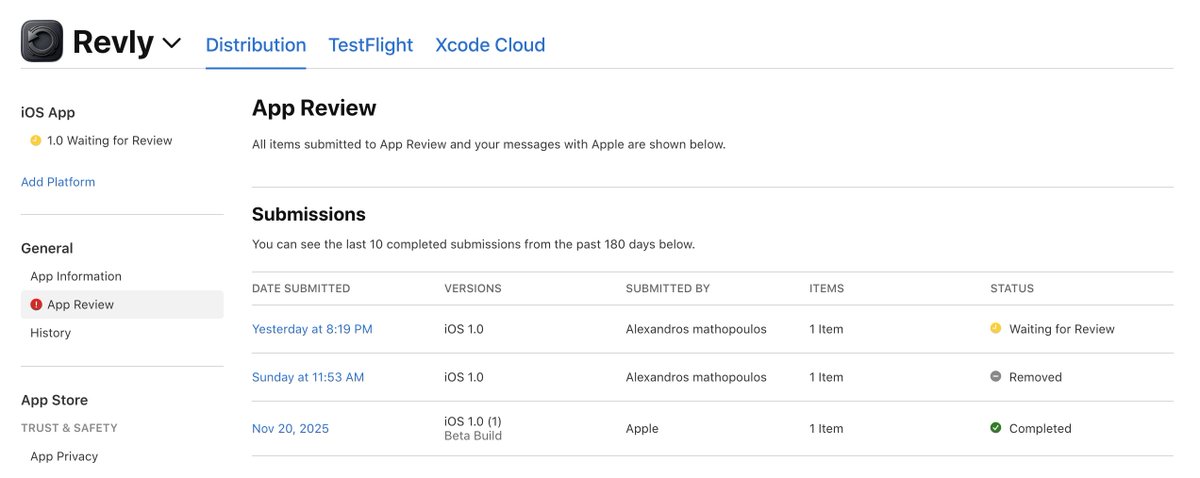Click the "Completed" status text
This screenshot has height=478, width=1200.
(x=1040, y=428)
